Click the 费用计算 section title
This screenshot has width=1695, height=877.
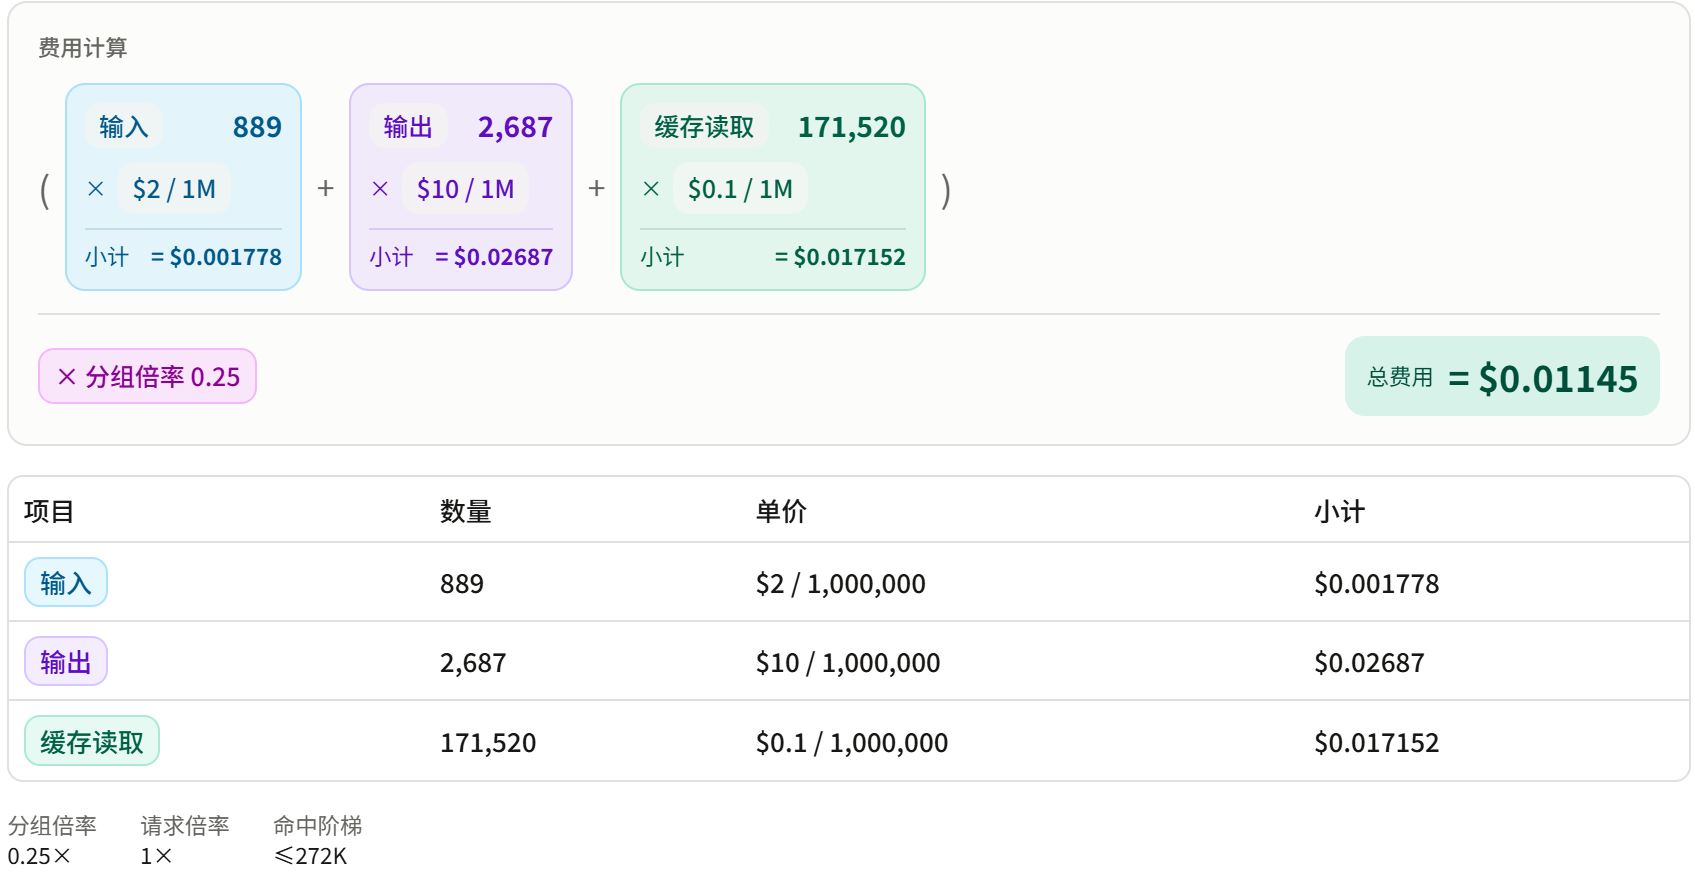[83, 48]
